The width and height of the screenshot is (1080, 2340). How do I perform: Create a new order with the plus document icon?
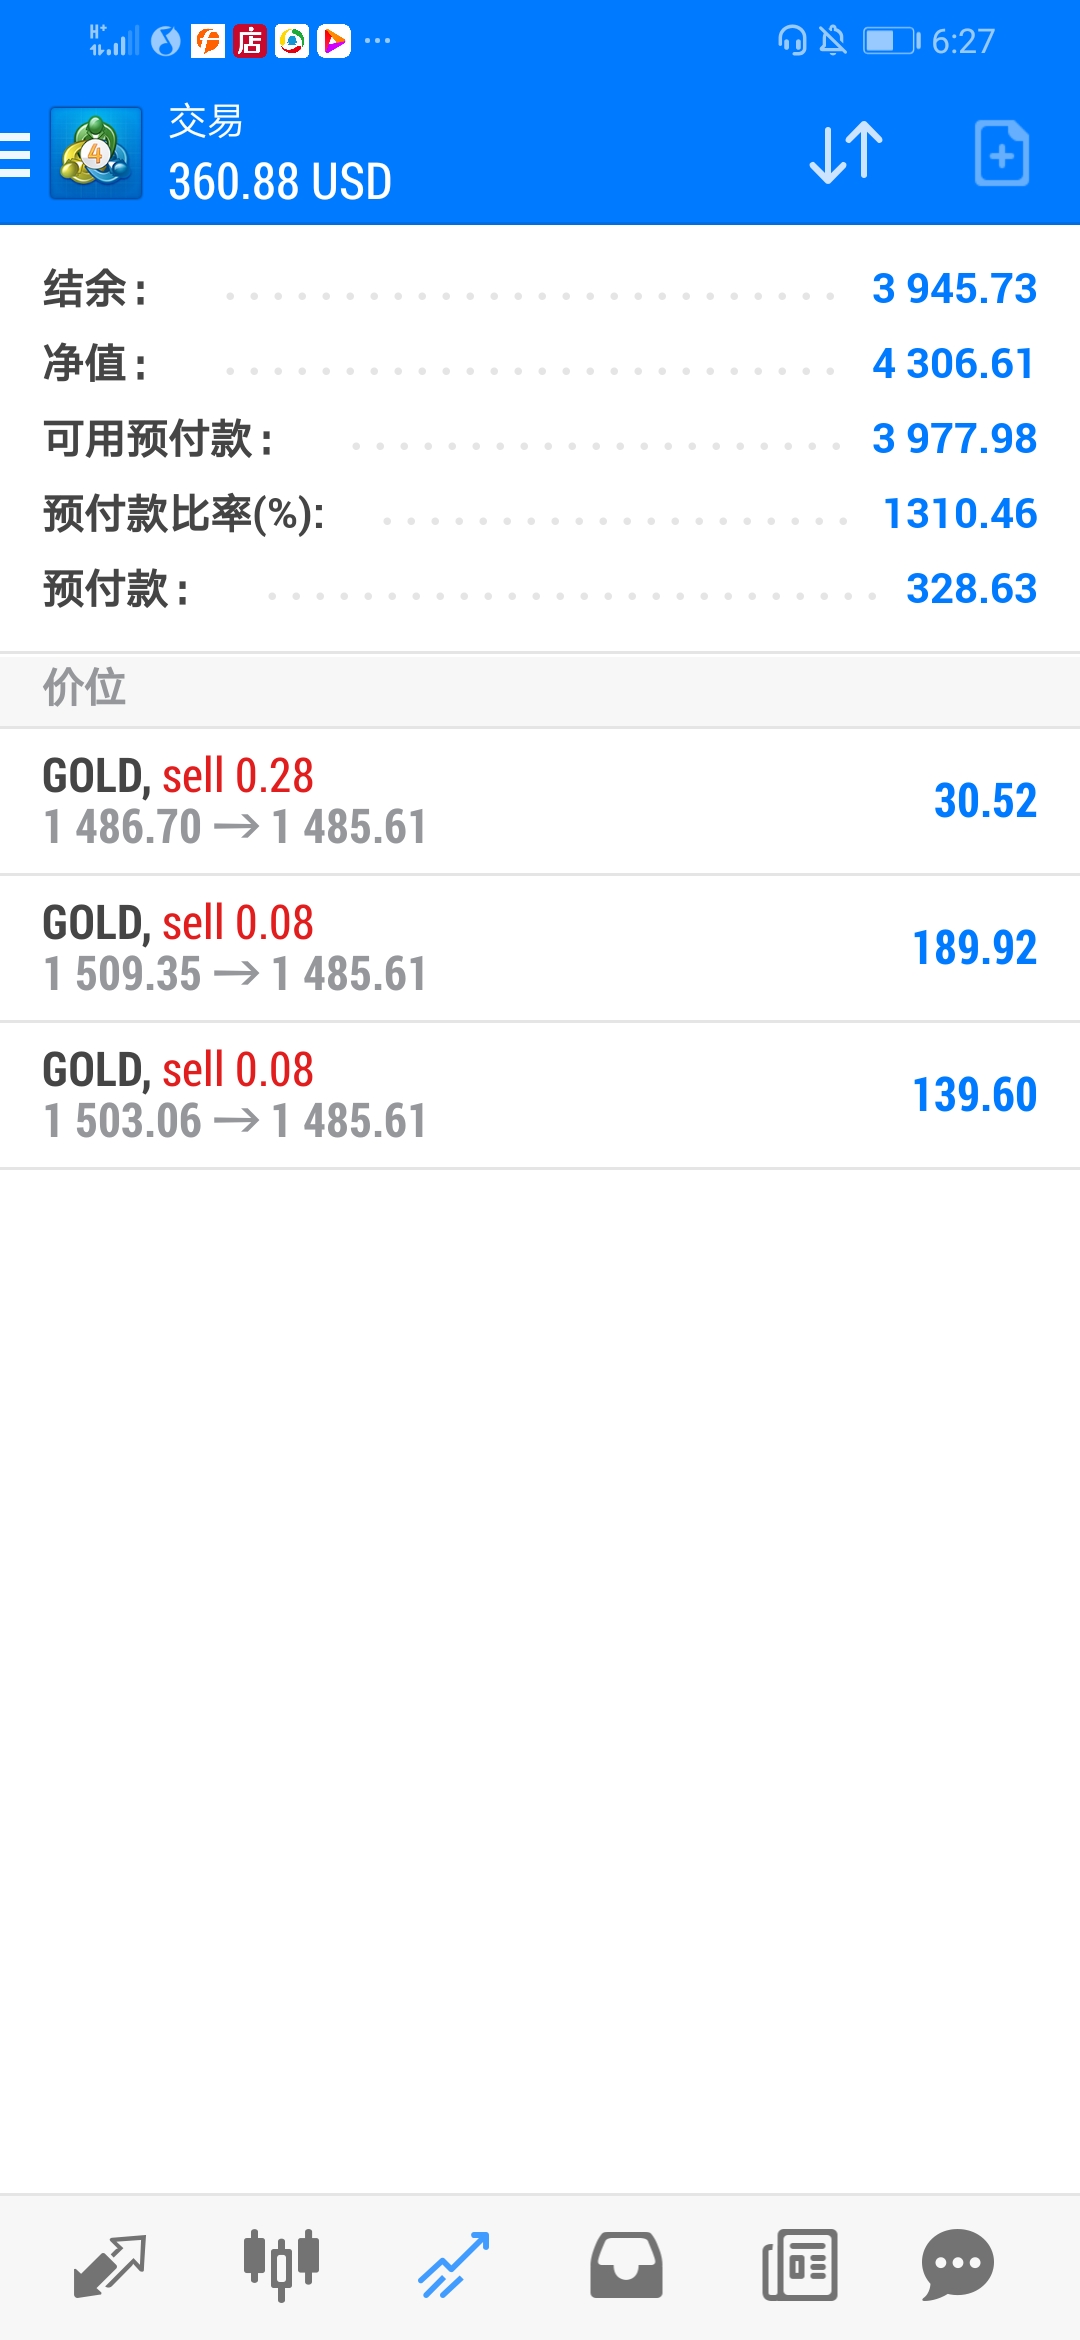point(1002,153)
